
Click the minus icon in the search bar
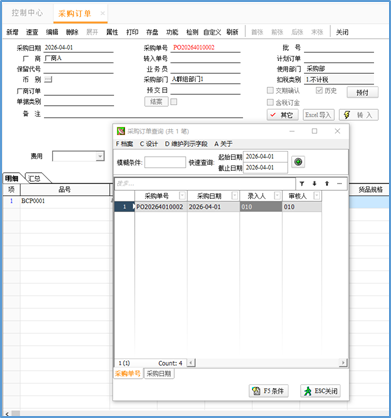[339, 184]
